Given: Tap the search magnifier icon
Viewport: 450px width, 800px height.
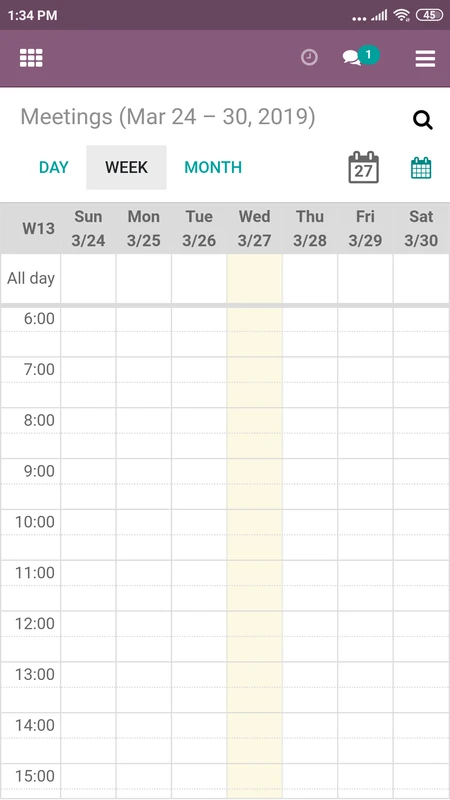Looking at the screenshot, I should pos(422,120).
